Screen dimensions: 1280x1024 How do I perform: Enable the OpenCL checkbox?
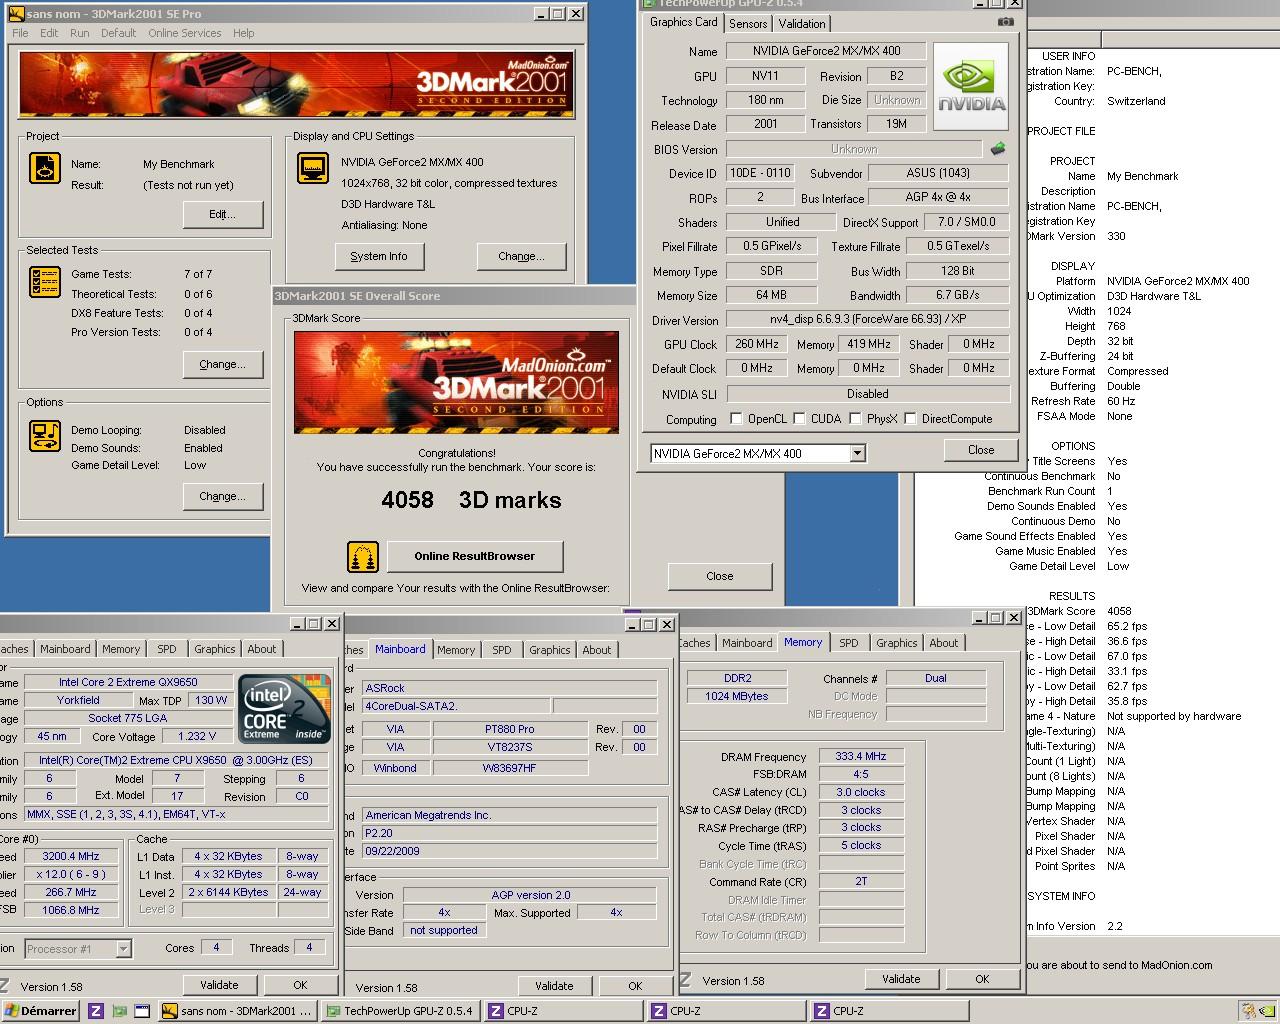click(736, 419)
